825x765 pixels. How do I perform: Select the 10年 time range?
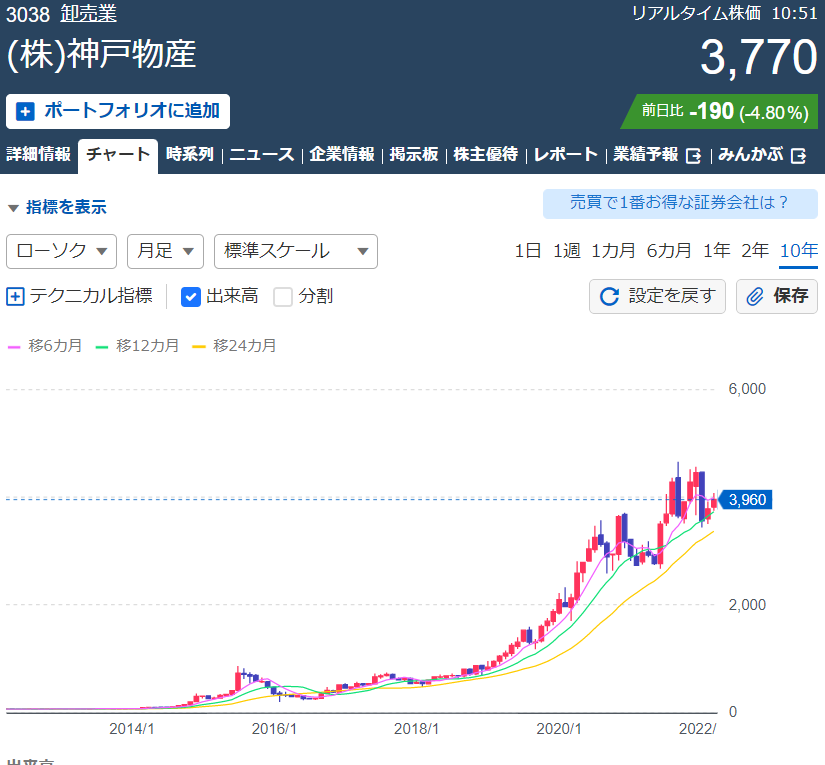(x=798, y=251)
